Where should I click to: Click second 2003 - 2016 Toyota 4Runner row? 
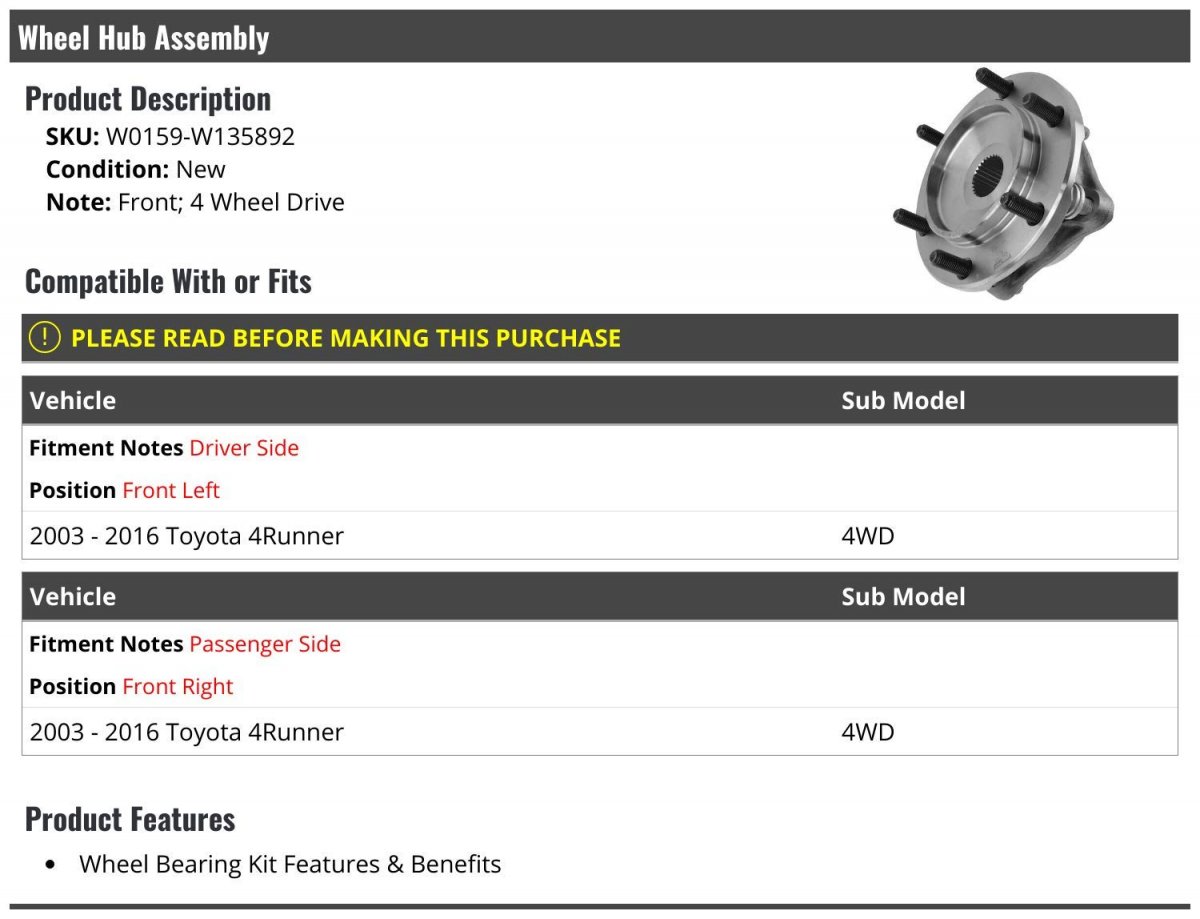click(x=600, y=732)
